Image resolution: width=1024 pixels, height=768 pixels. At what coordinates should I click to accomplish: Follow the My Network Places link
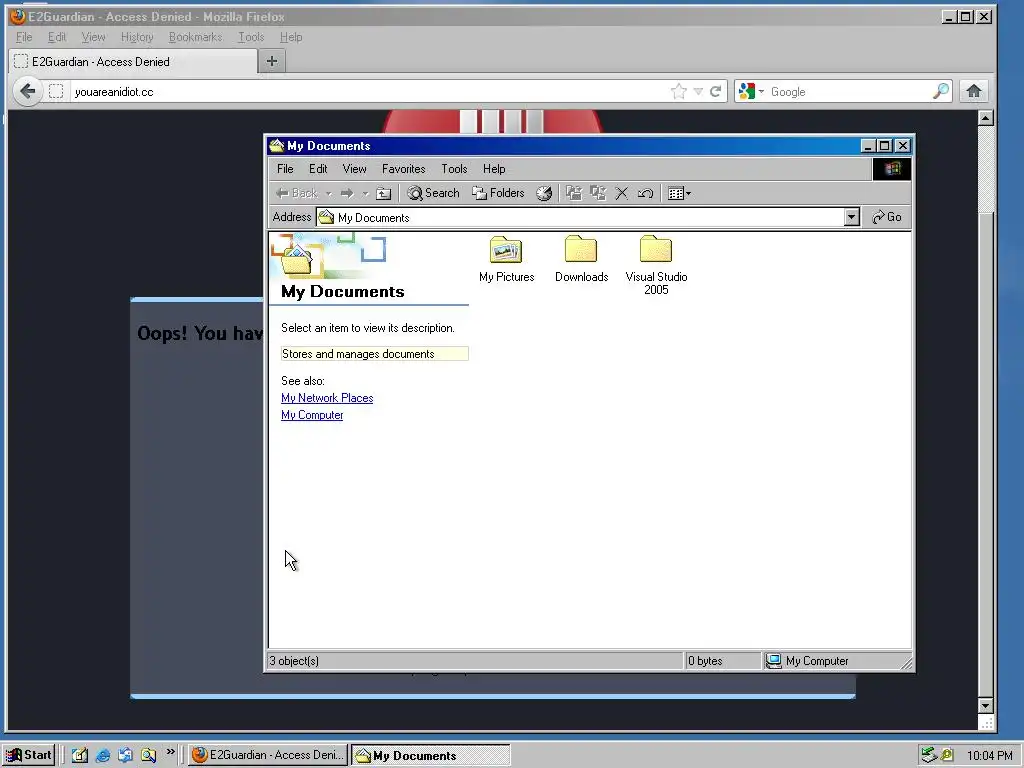(327, 398)
